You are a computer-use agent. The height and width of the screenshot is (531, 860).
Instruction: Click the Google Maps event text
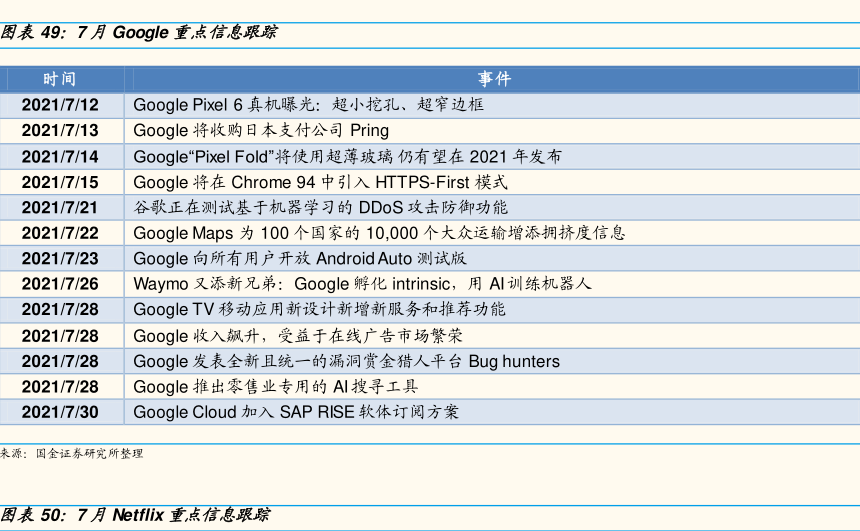point(379,233)
